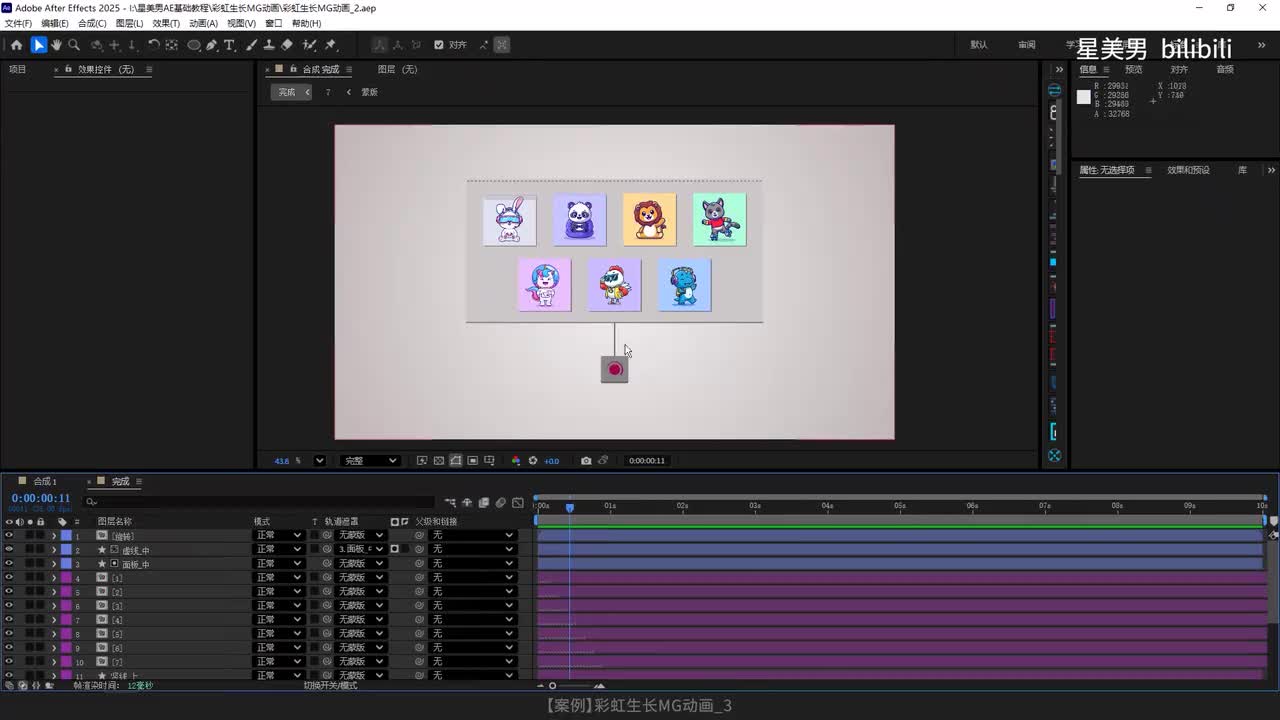
Task: Open the graph editor icon in timeline
Action: [518, 502]
